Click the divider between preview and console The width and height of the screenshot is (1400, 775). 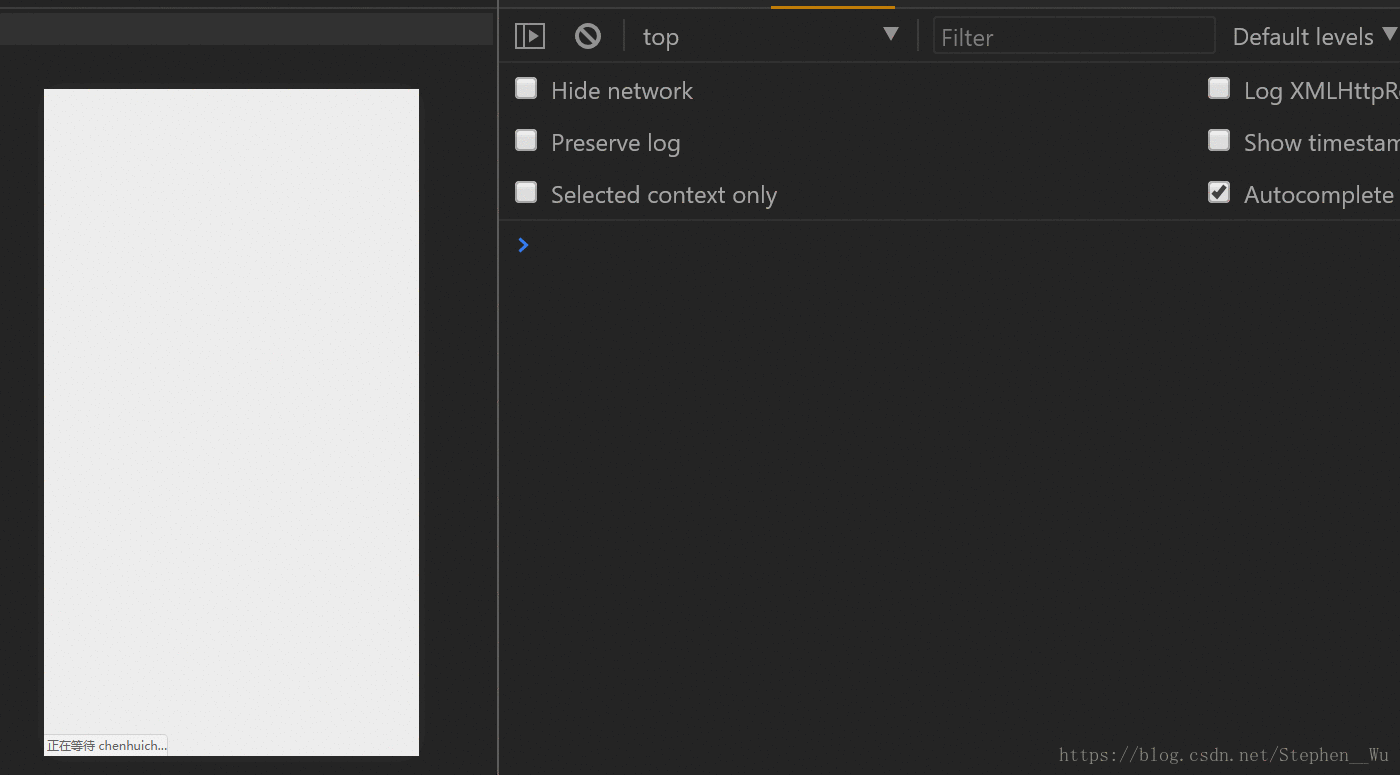point(497,390)
